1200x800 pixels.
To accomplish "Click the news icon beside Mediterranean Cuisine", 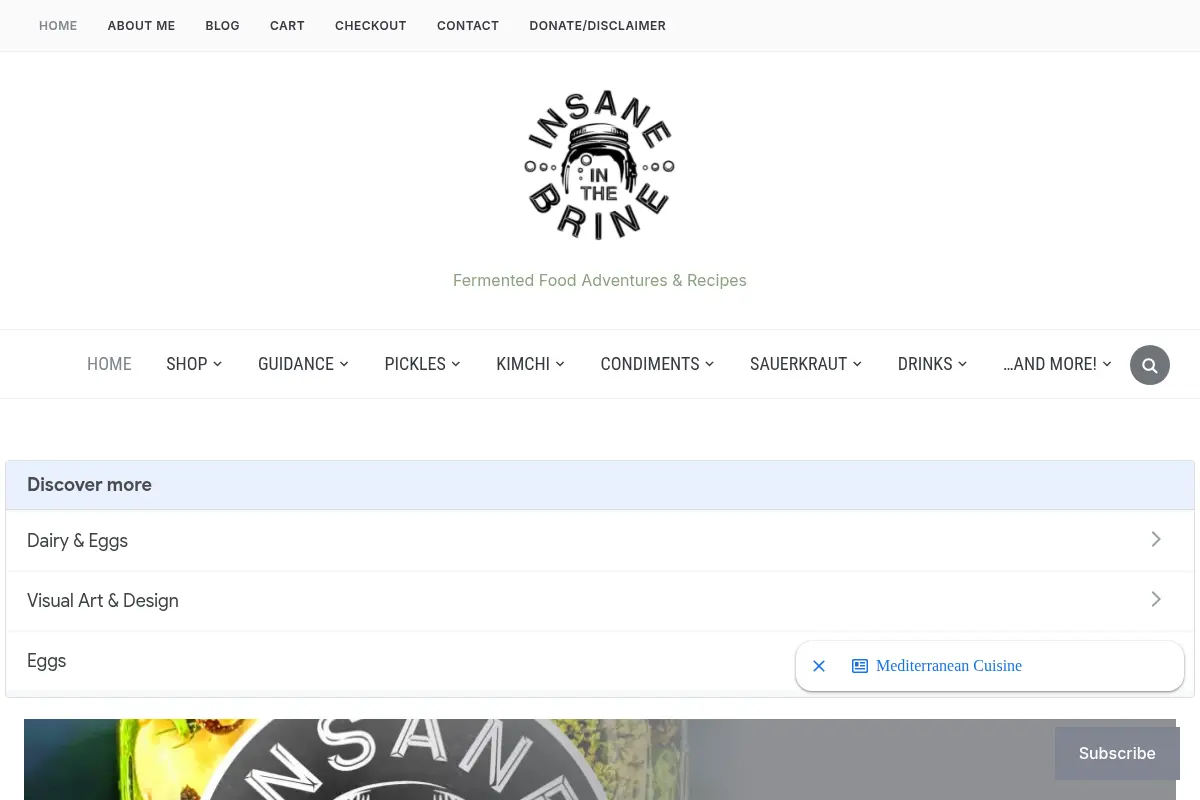I will [x=860, y=666].
